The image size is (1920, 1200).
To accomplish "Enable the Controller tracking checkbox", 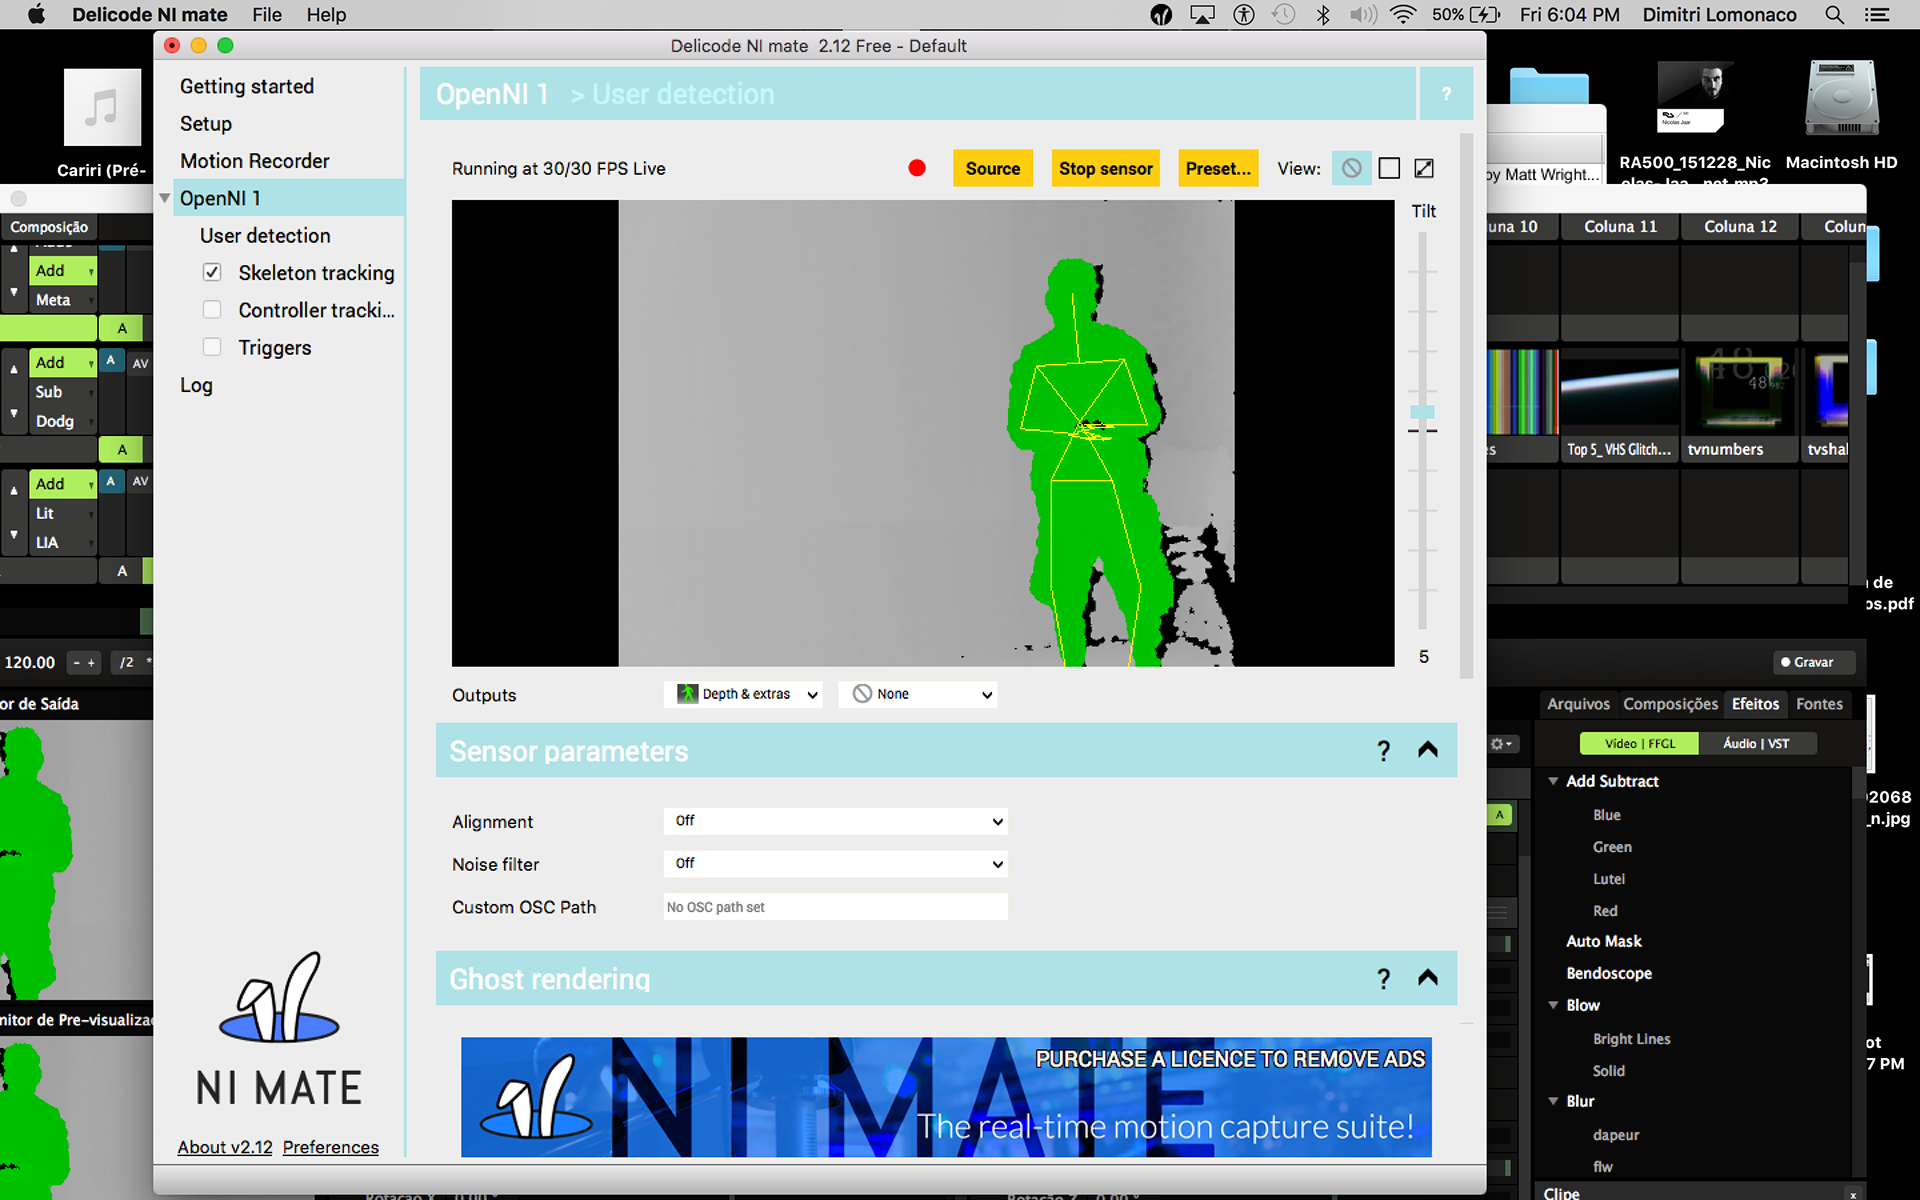I will pos(212,310).
